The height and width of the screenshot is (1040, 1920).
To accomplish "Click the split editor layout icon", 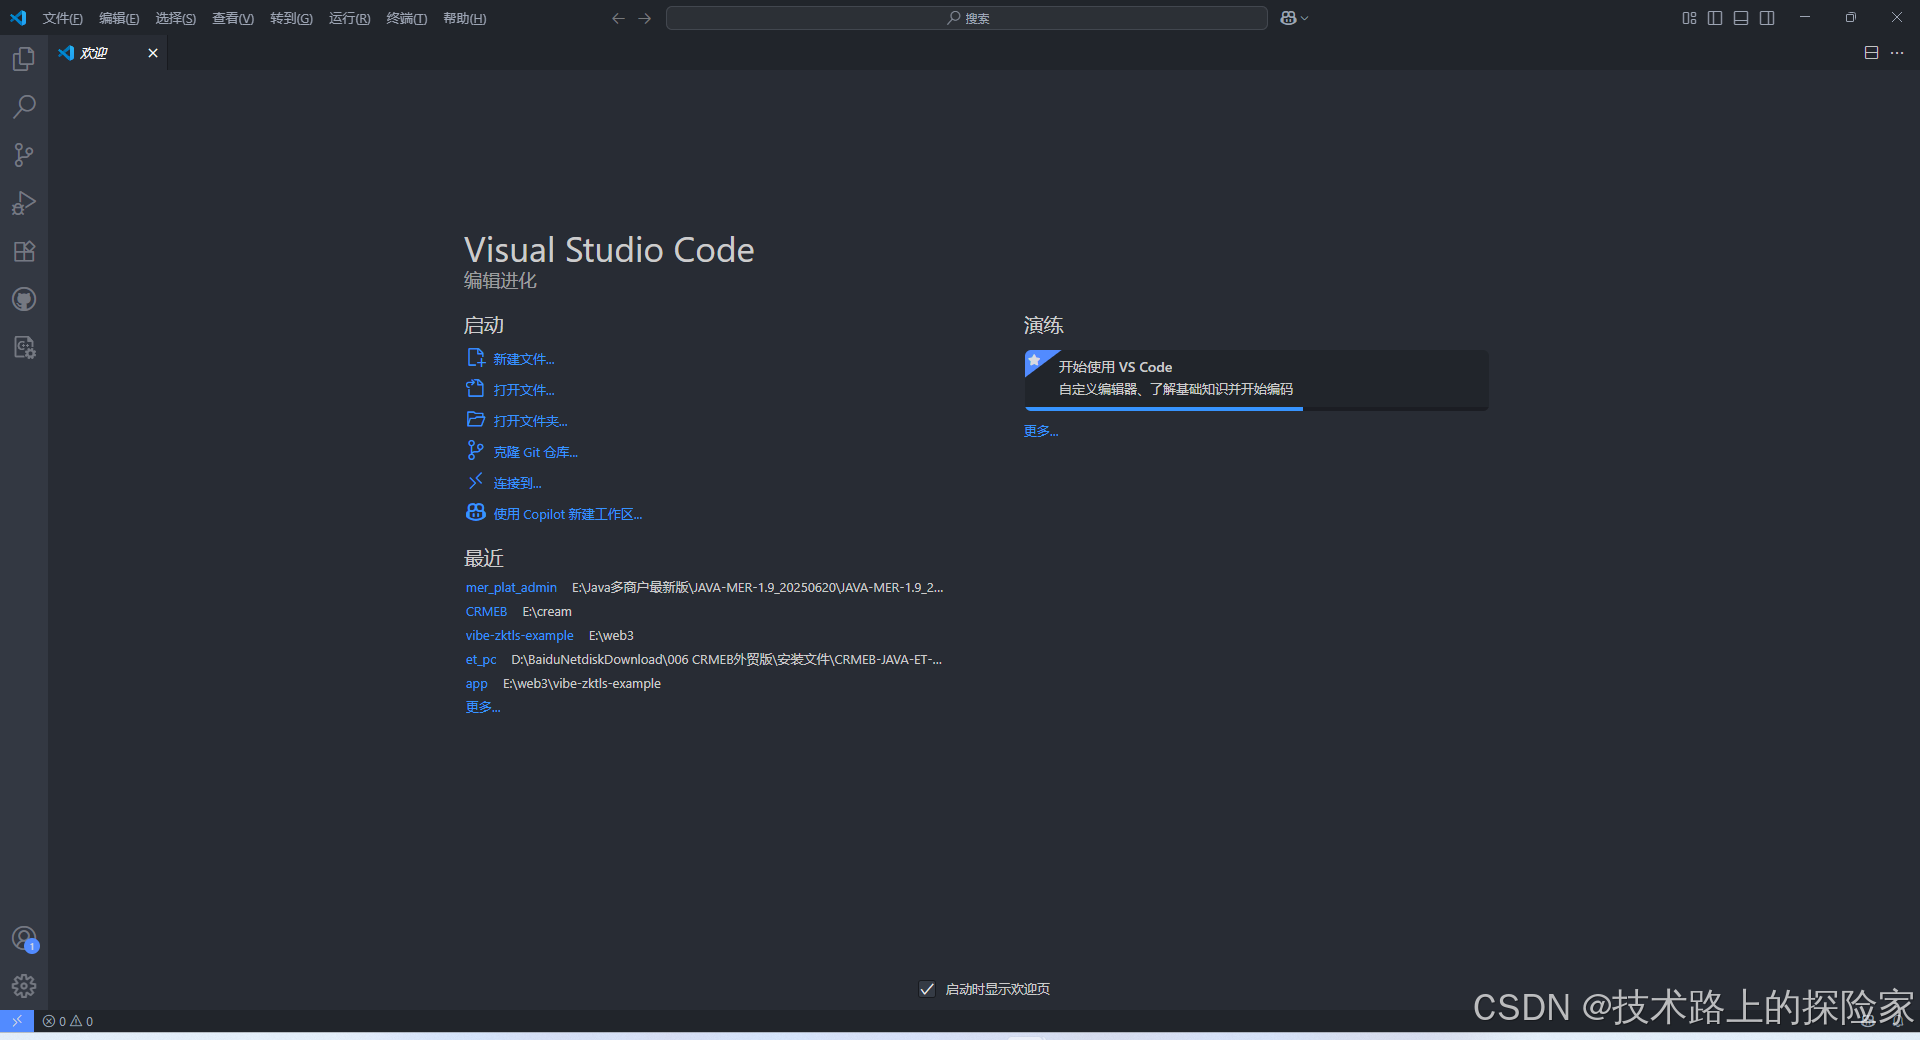I will [1871, 53].
